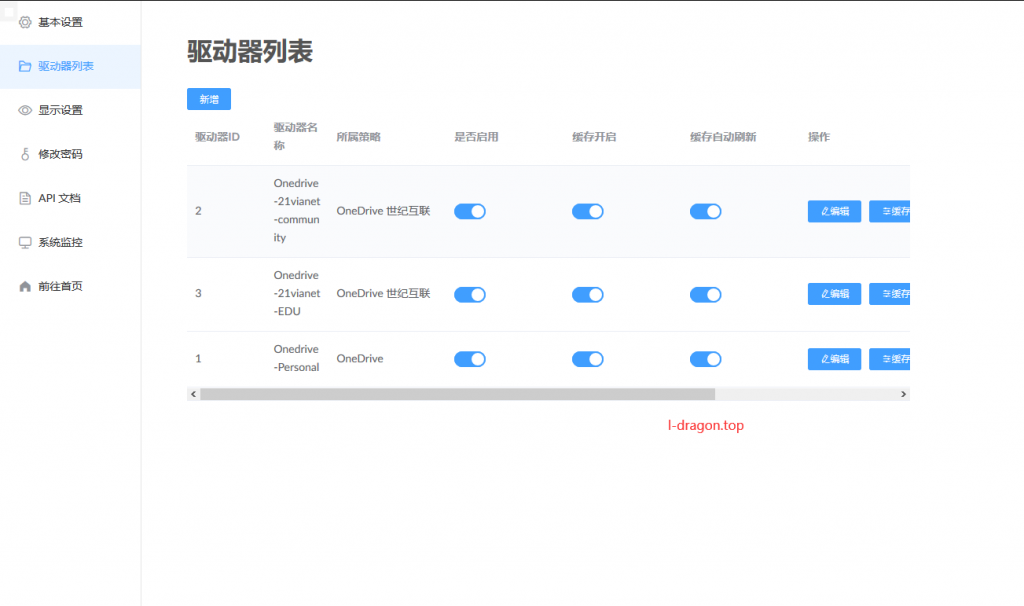1024x606 pixels.
Task: Disable 缓存开启 for Onedrive-21vianet-community drive
Action: pos(588,211)
